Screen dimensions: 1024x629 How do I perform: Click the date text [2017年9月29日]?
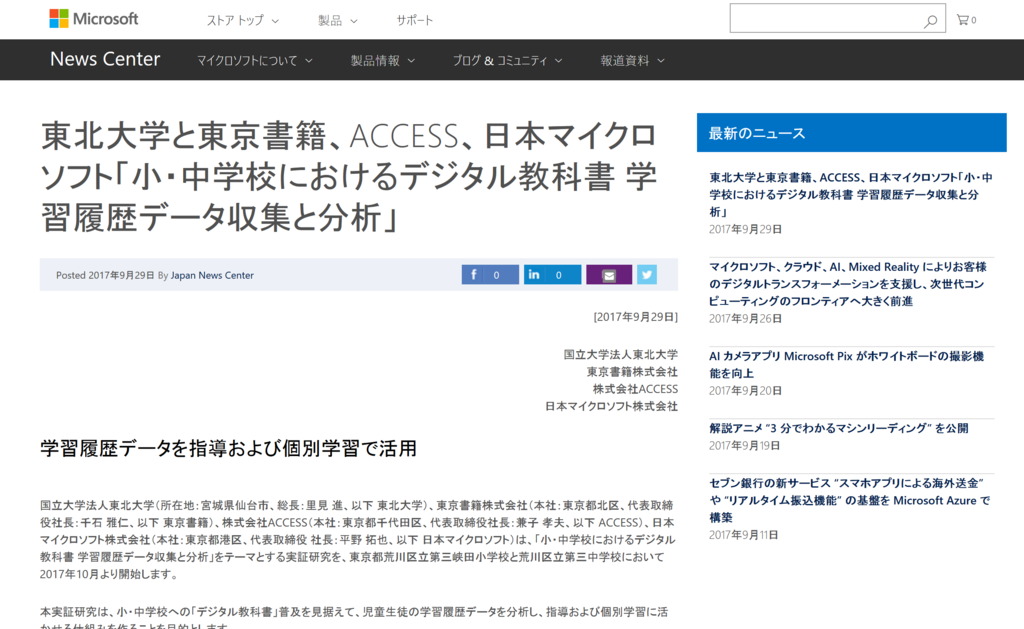635,317
